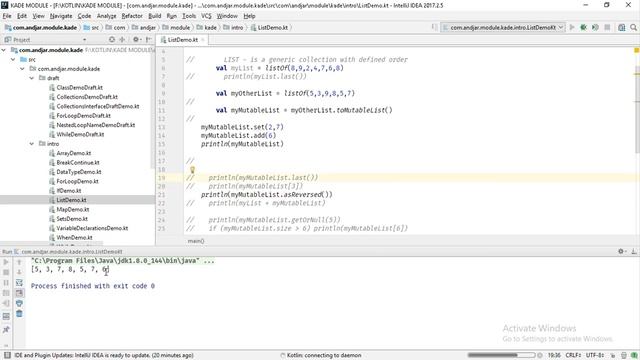Open the Refactor menu
Viewport: 640px width, 360px height.
[132, 16]
